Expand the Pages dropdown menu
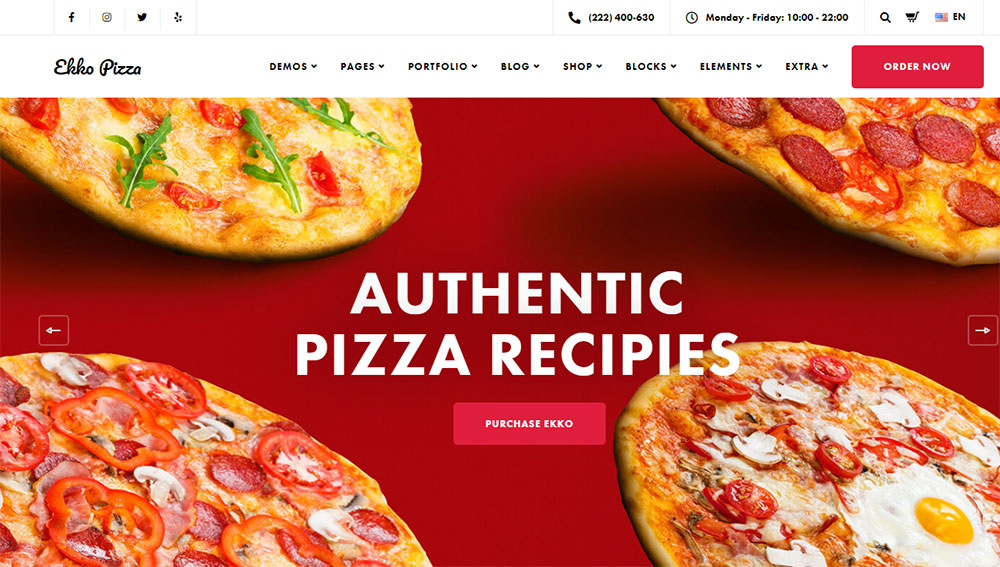Screen dimensions: 1000x567 tap(362, 66)
